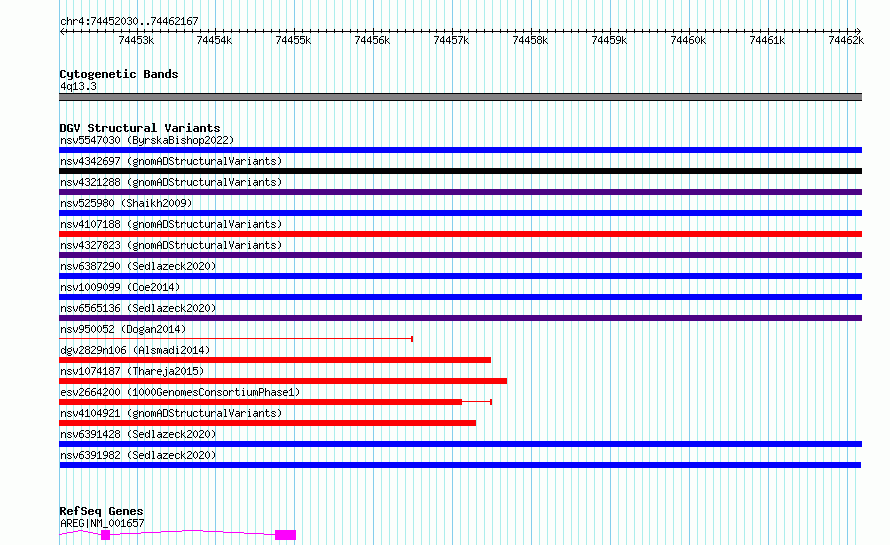Click the 74460k ruler tick label
Image resolution: width=890 pixels, height=545 pixels.
tap(688, 40)
